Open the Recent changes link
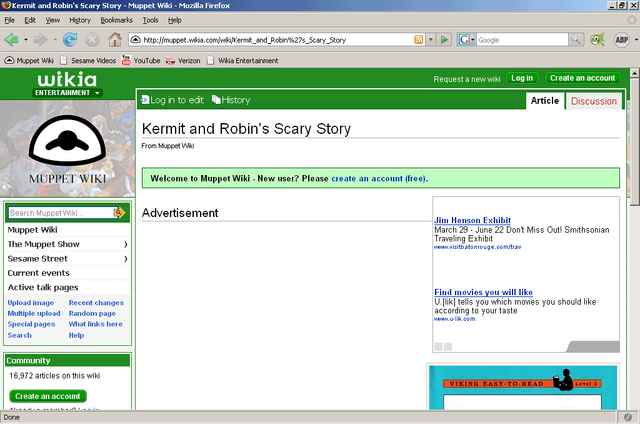The width and height of the screenshot is (640, 424). (96, 303)
